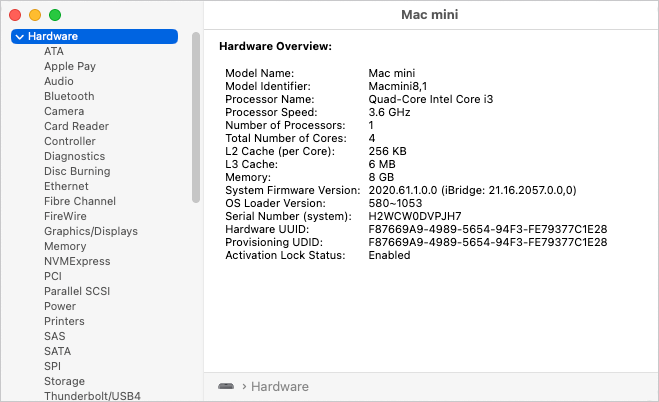This screenshot has height=402, width=659.
Task: Open the Apple Pay hardware entry
Action: click(70, 66)
